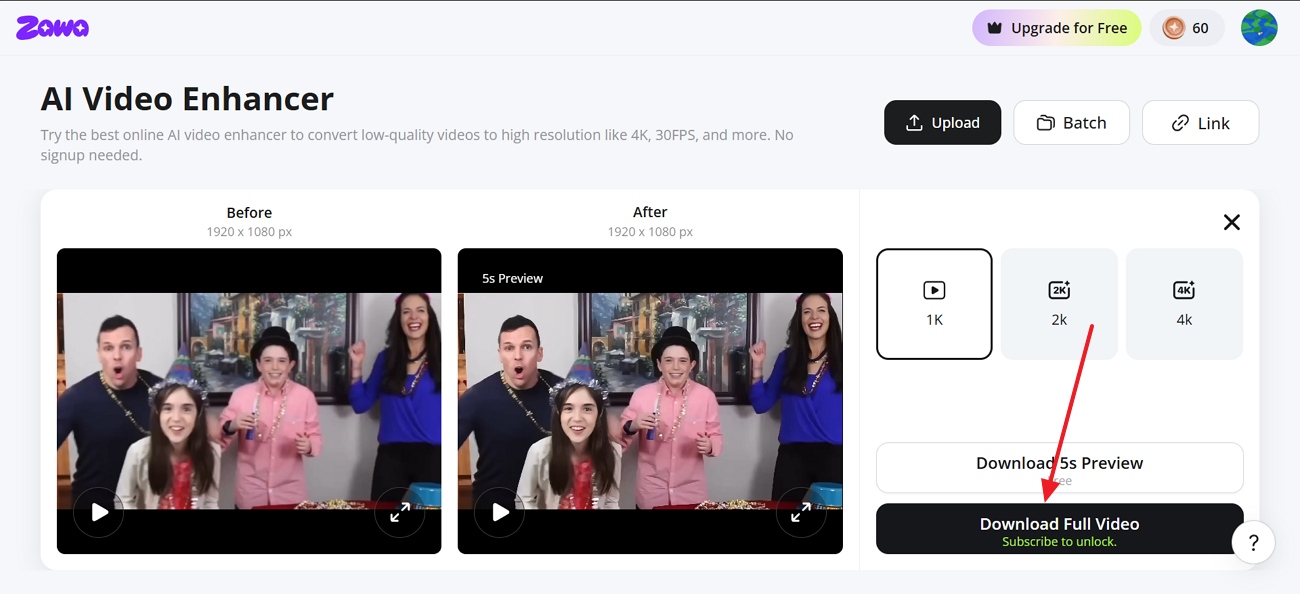Play the After video
The height and width of the screenshot is (594, 1300).
[500, 512]
